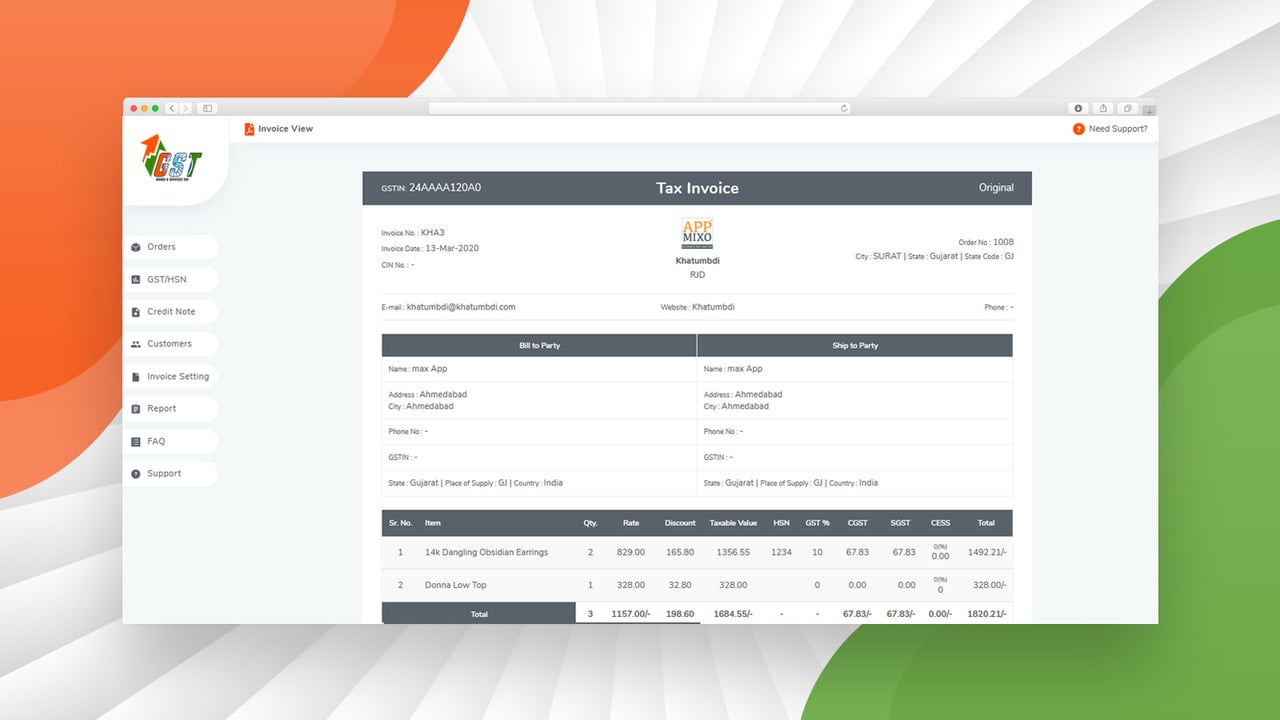The height and width of the screenshot is (720, 1280).
Task: Click the browser address bar
Action: [640, 108]
